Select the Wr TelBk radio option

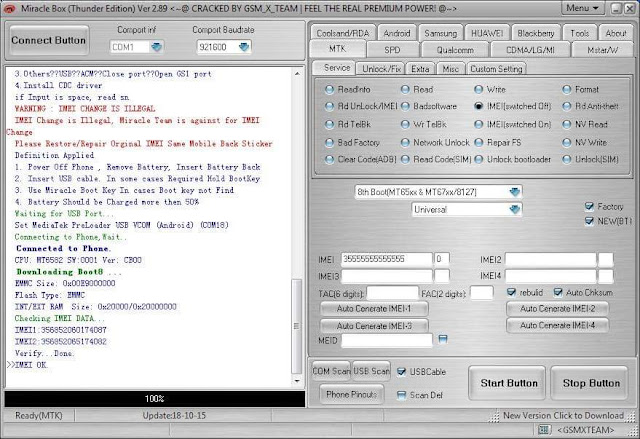pos(405,124)
